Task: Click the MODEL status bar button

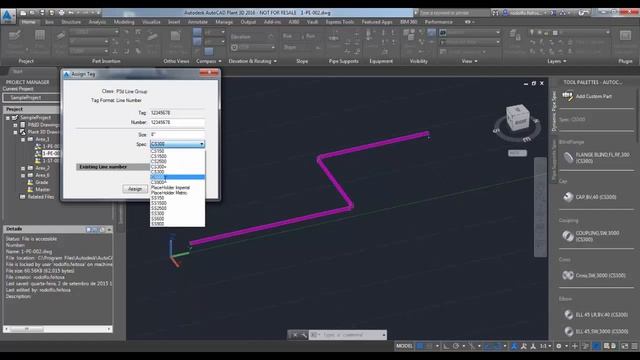Action: 404,346
